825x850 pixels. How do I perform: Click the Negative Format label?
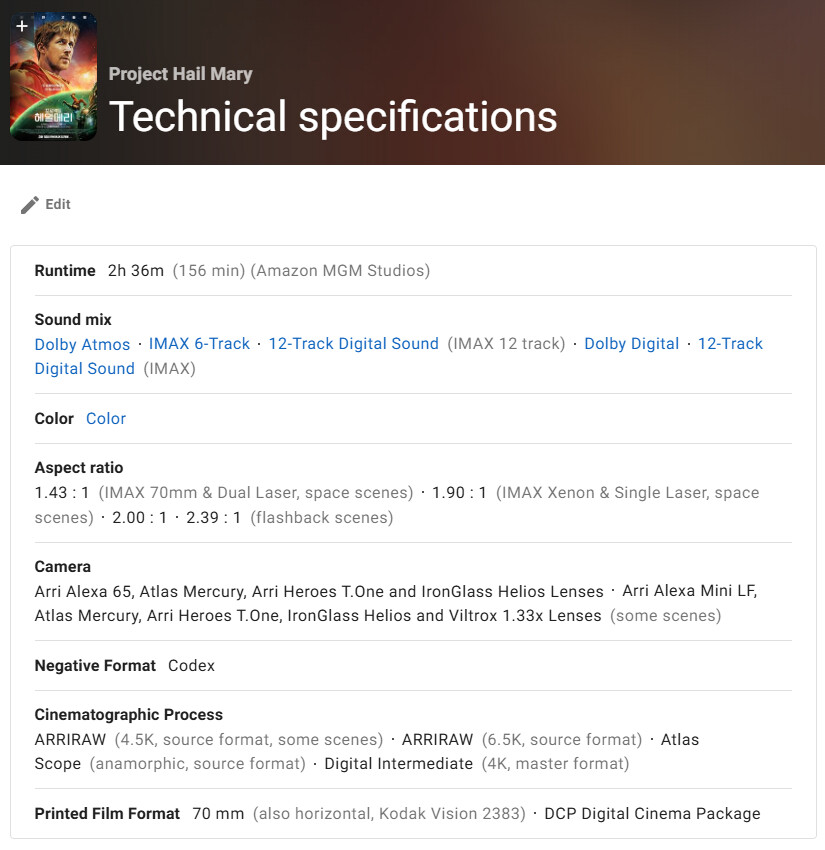point(95,666)
